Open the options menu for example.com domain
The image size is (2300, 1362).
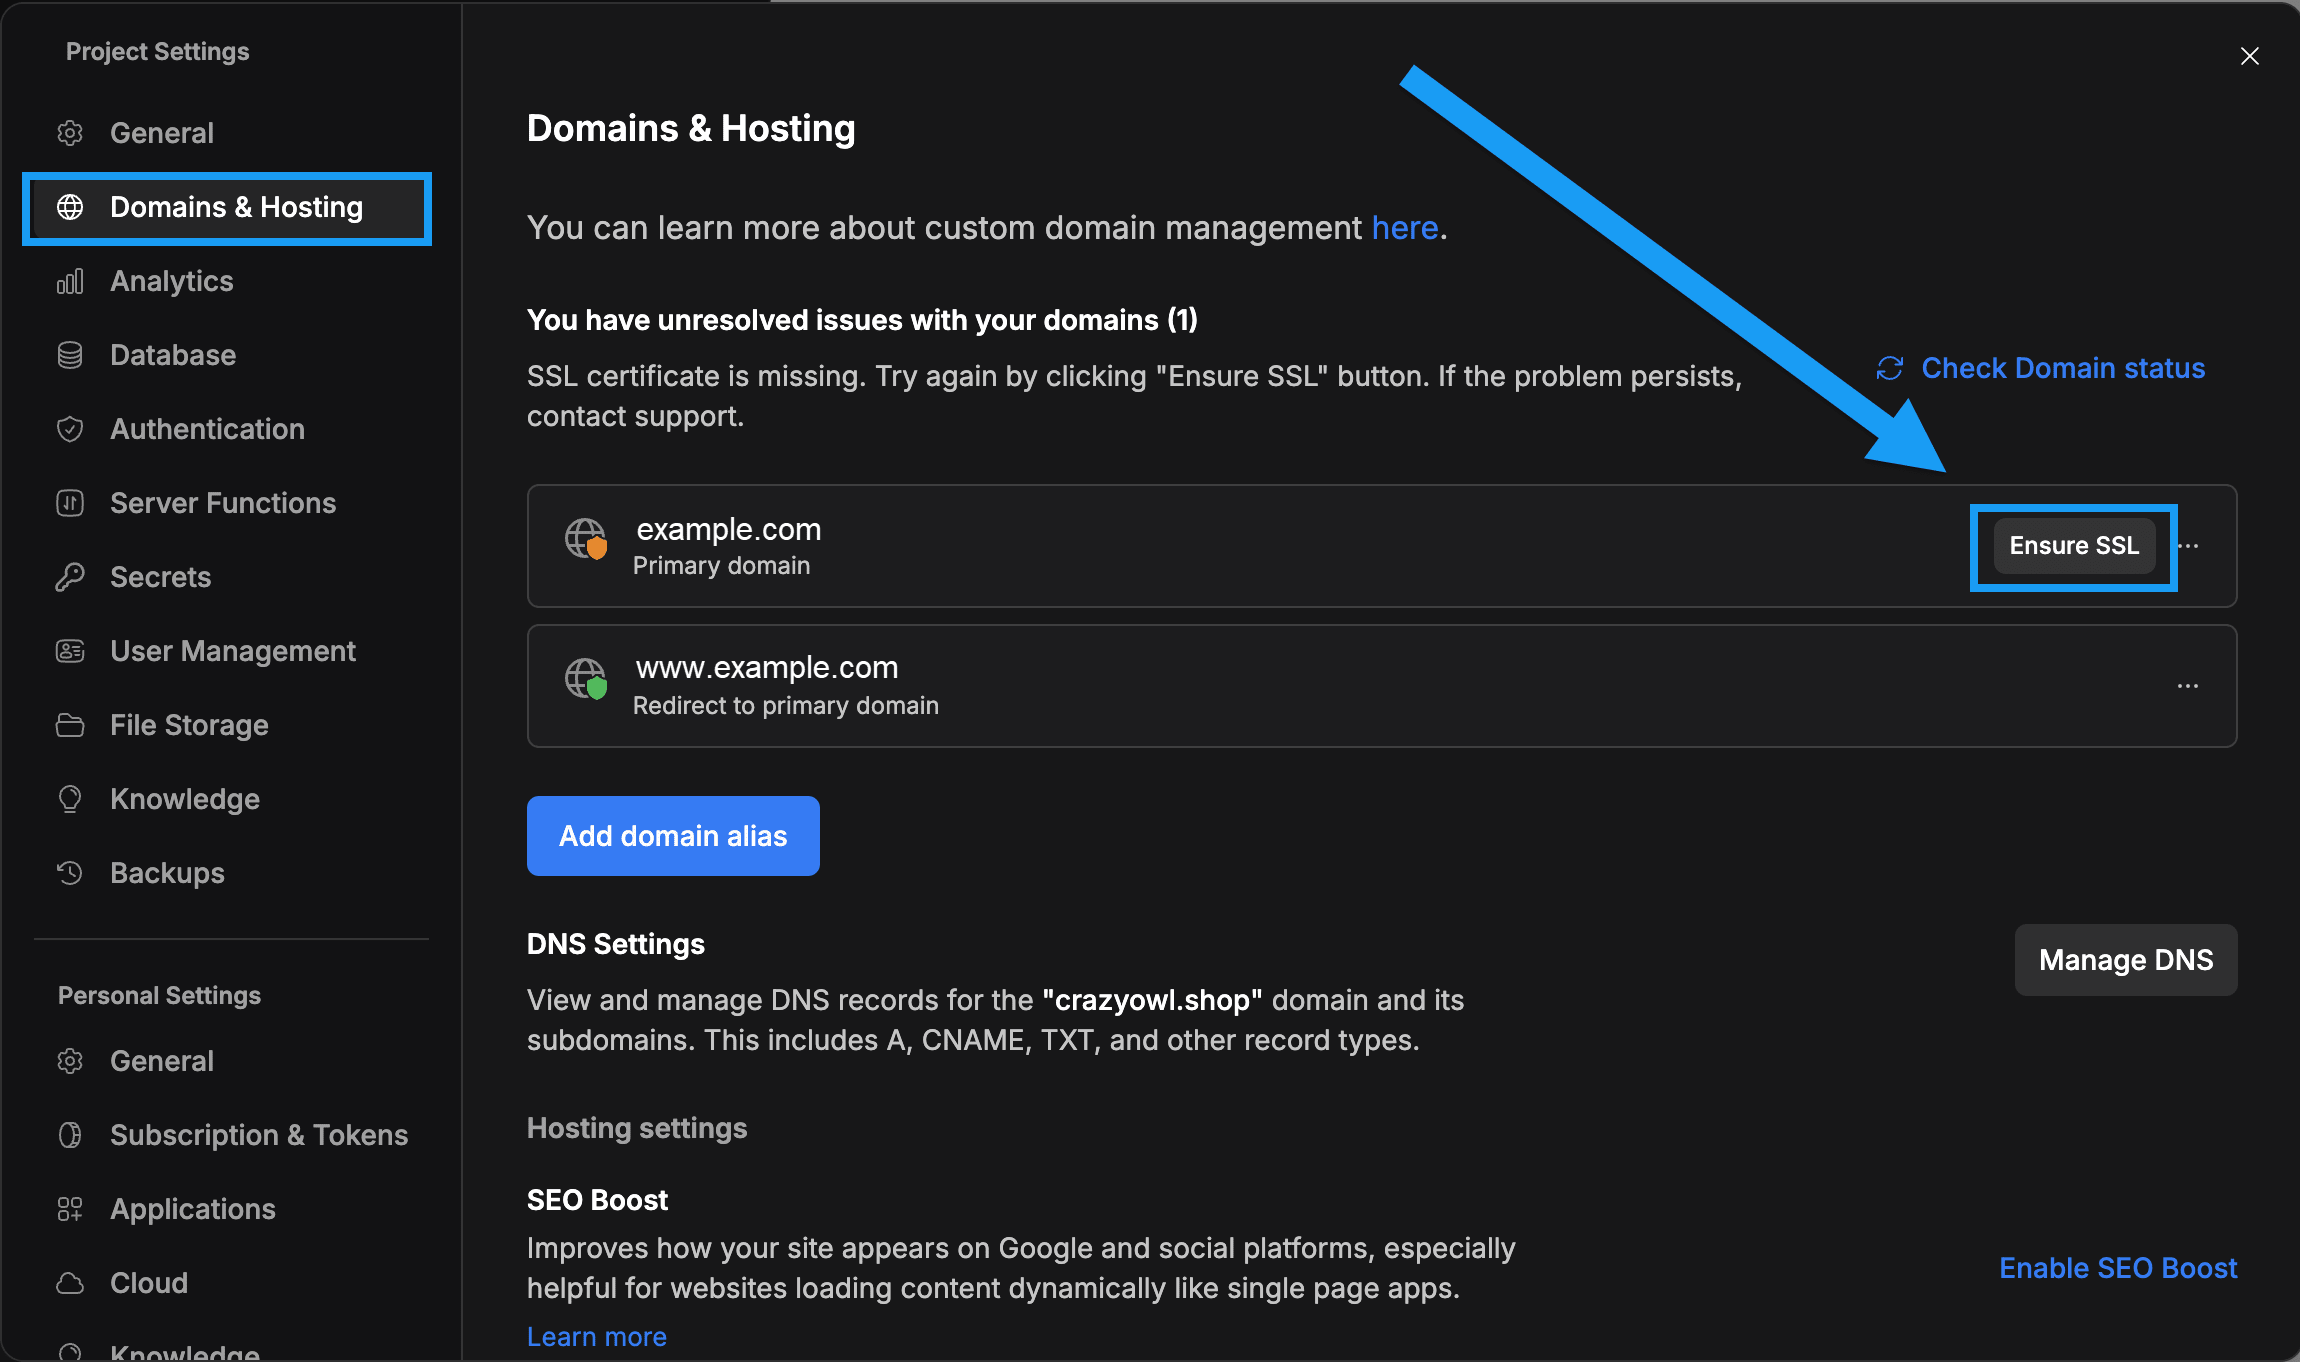2189,546
